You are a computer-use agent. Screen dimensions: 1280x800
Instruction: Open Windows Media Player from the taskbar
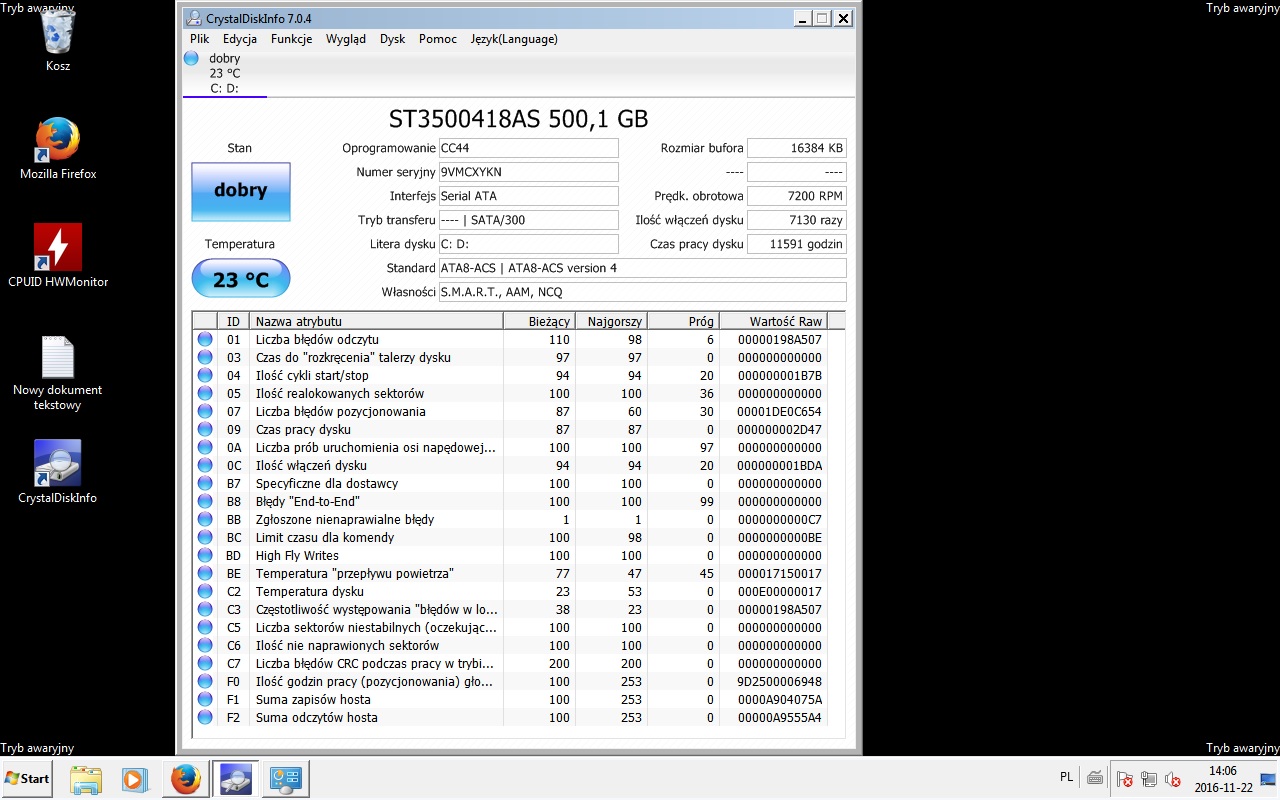pyautogui.click(x=135, y=778)
